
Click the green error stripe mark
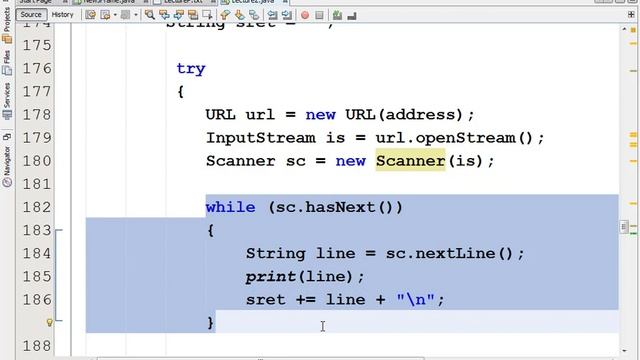tap(633, 233)
